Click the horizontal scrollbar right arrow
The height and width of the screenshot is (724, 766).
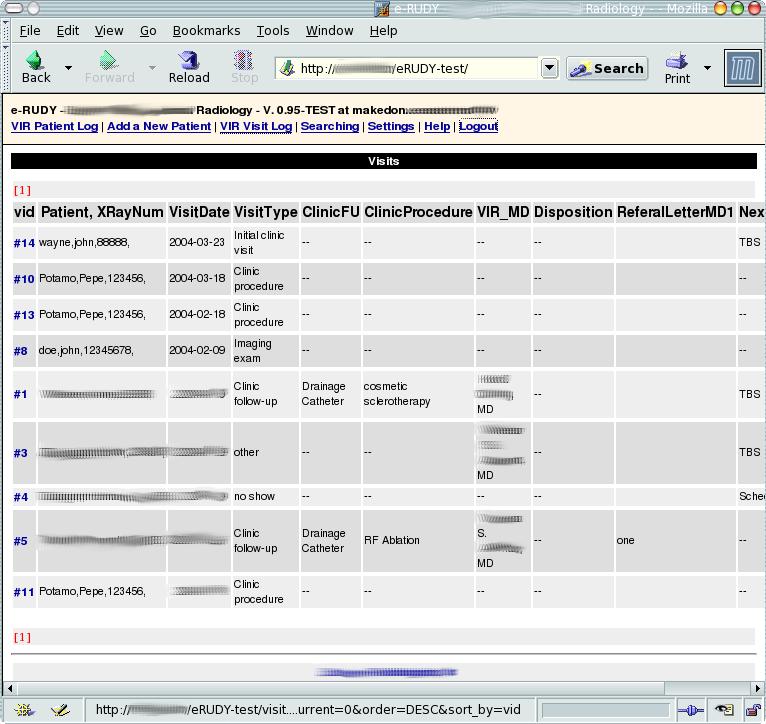[757, 688]
